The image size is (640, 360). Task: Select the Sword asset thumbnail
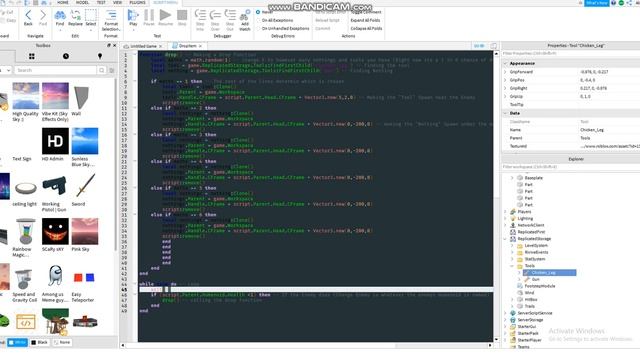coord(85,187)
